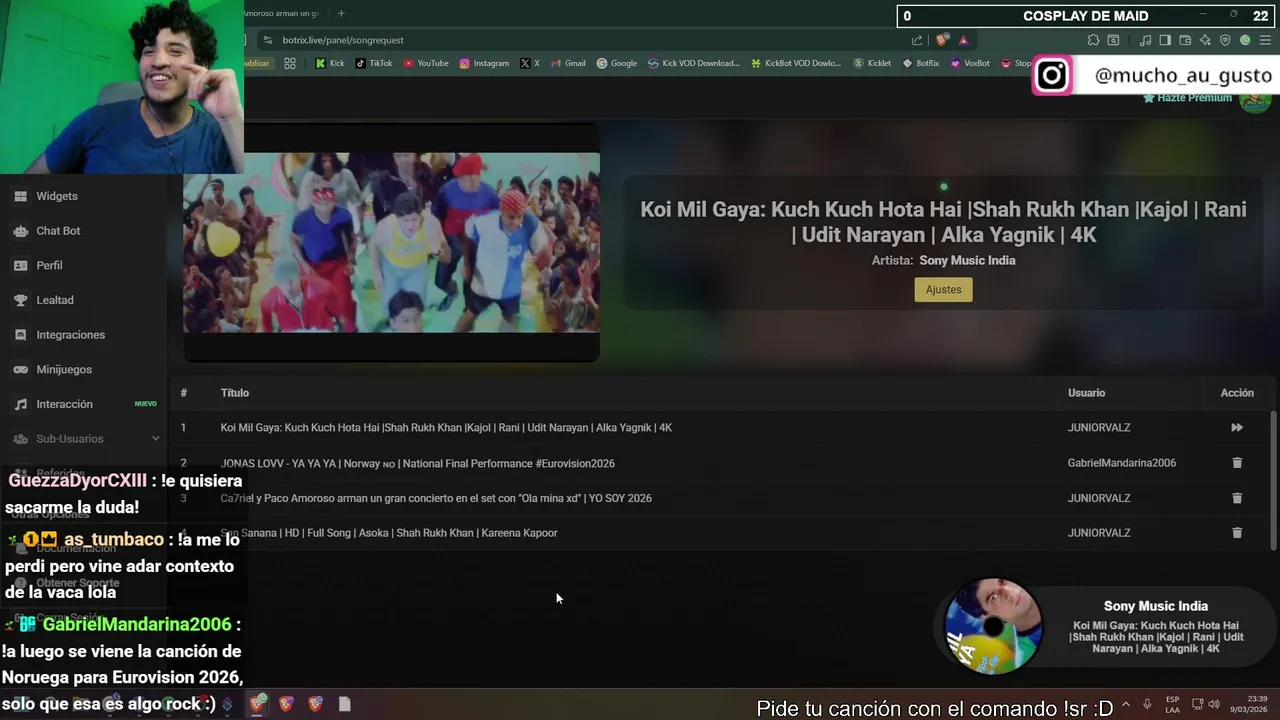Click Brave browser icon in taskbar
Image resolution: width=1280 pixels, height=720 pixels.
pos(257,704)
